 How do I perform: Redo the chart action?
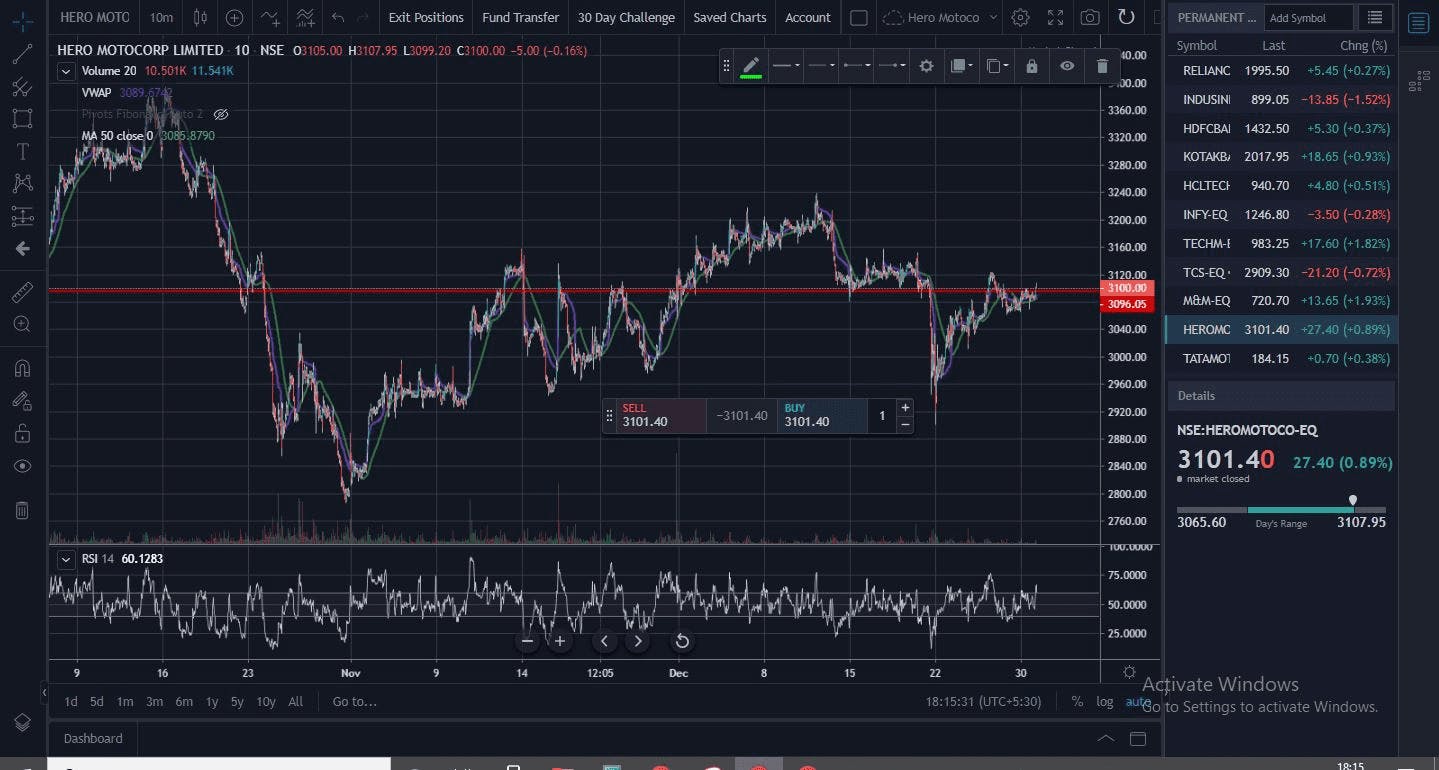point(363,17)
